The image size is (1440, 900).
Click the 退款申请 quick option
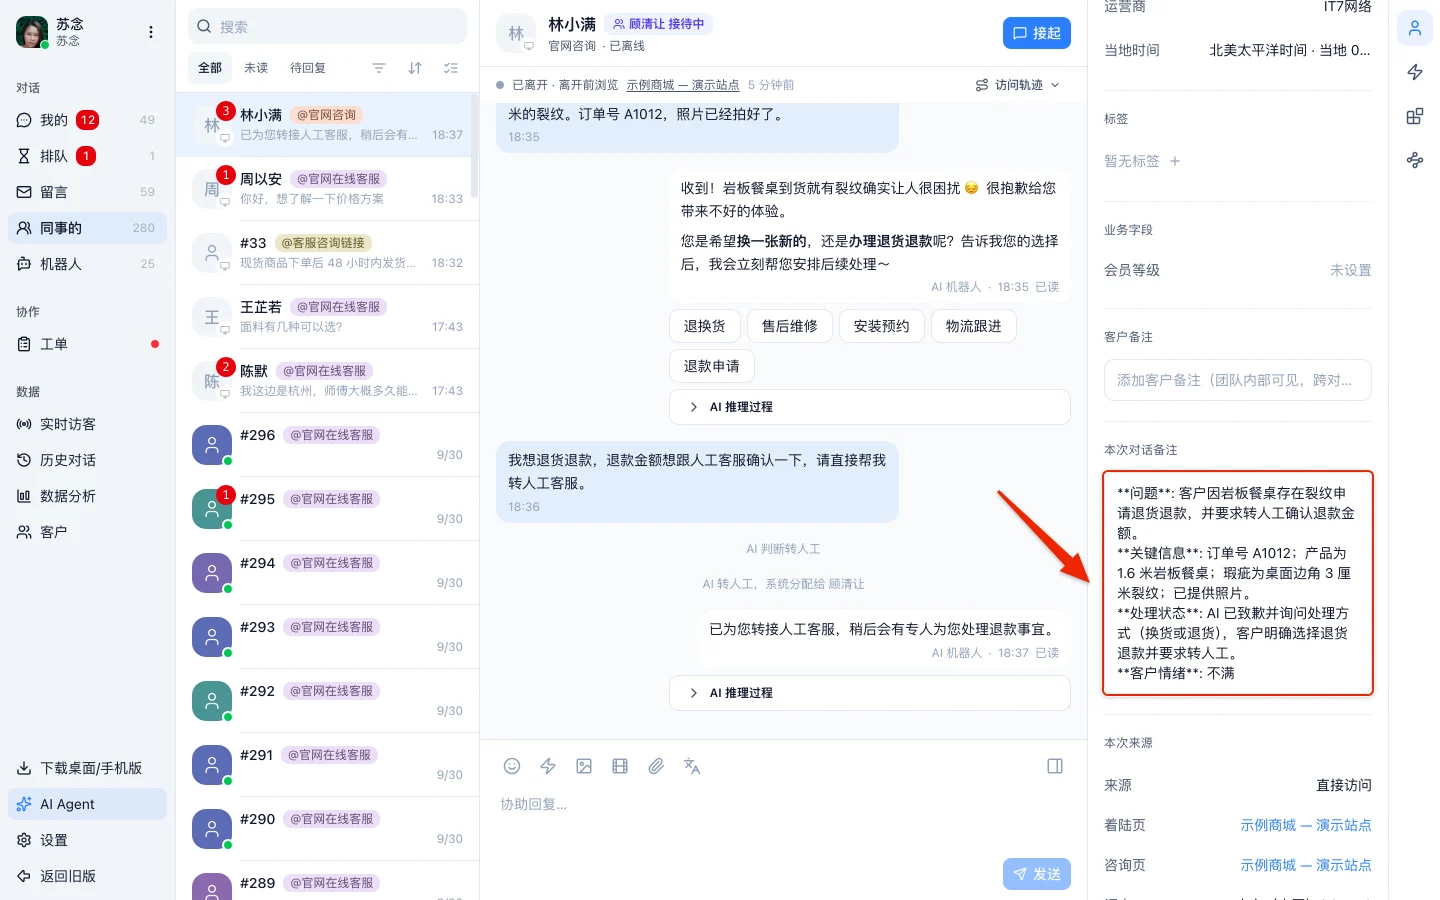712,366
